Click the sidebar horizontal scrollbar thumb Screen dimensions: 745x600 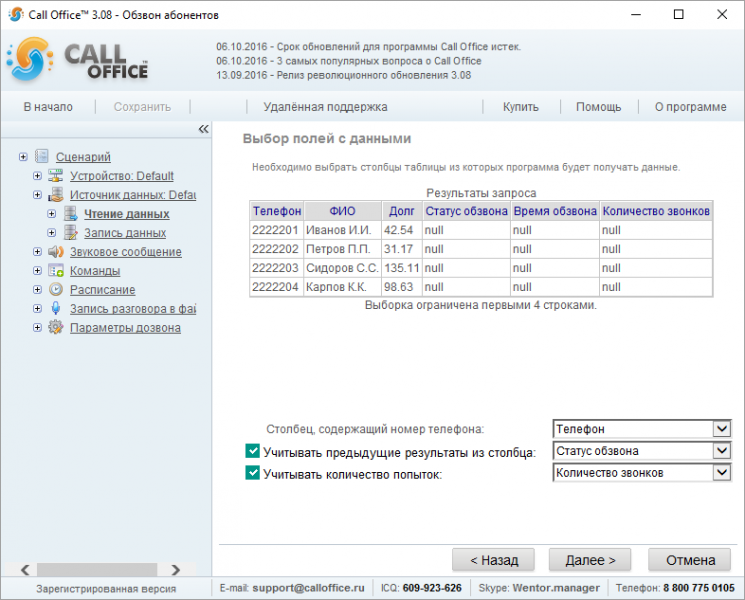click(x=97, y=569)
